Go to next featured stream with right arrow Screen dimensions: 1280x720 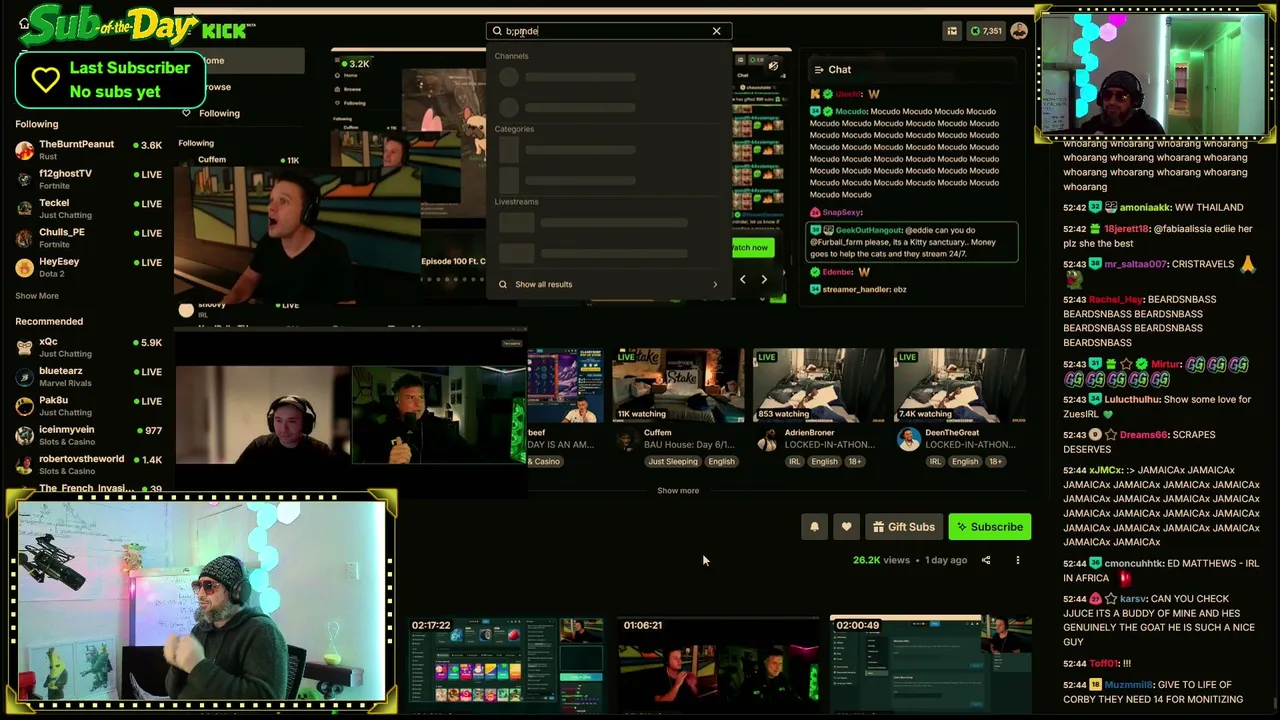point(764,280)
